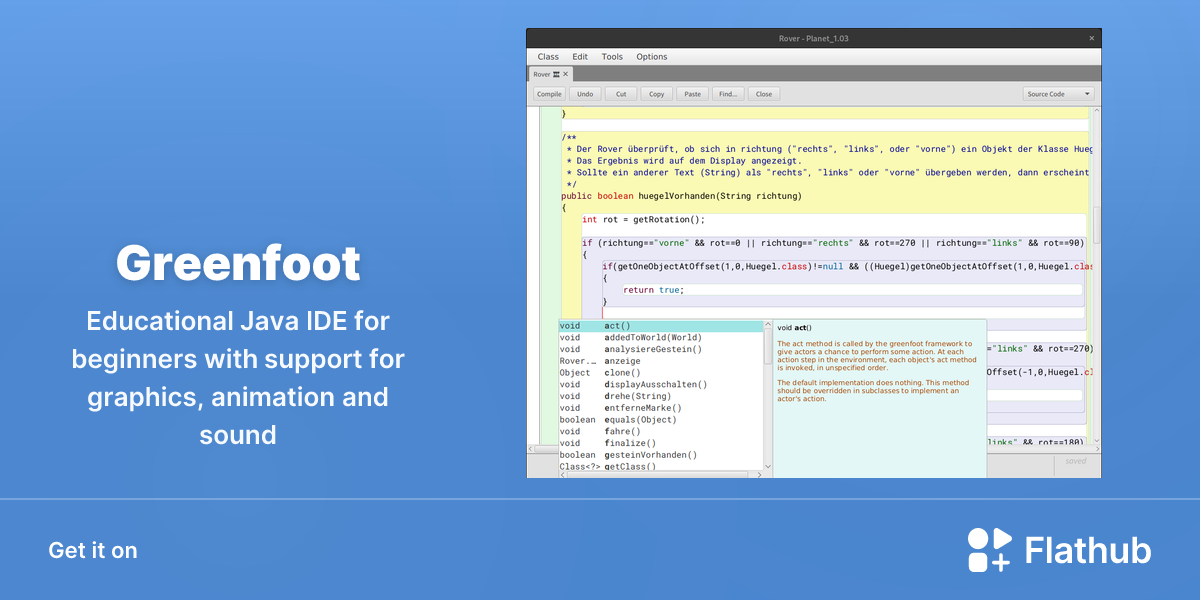This screenshot has height=600, width=1200.
Task: Click the 'void act()' documentation heading
Action: 795,327
